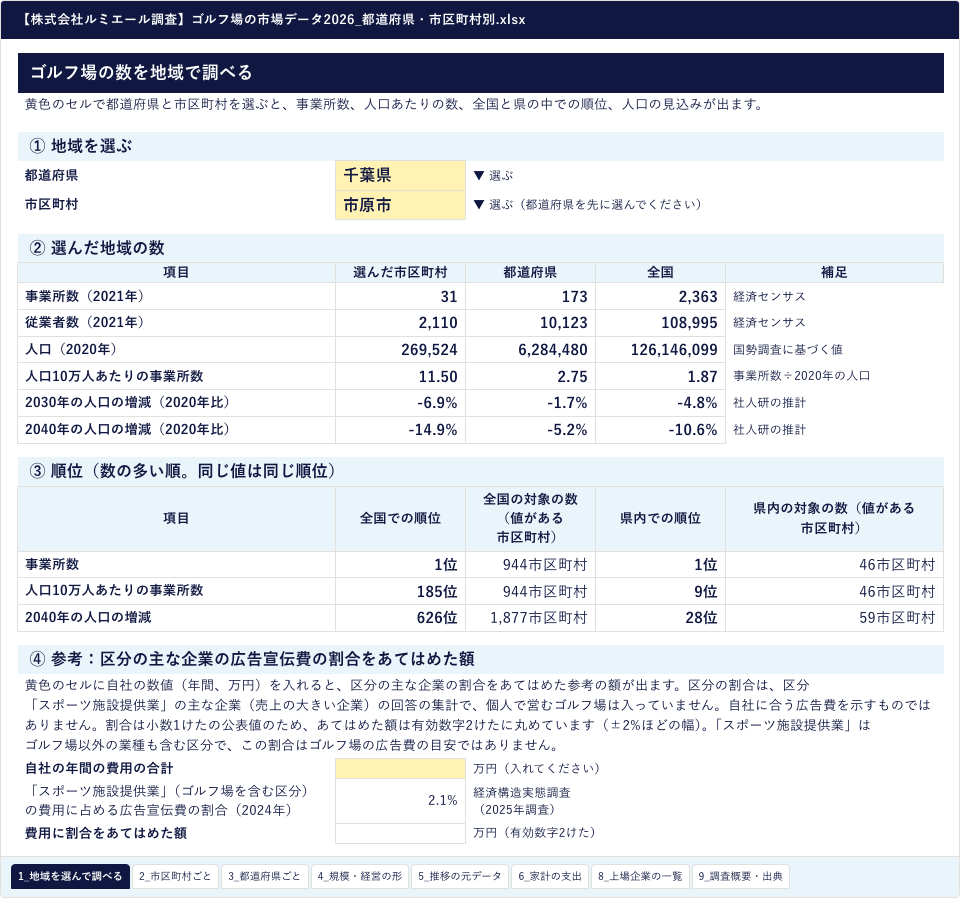
Task: Select the empty 費用に割合をあてはめた額 result cell
Action: coord(400,833)
